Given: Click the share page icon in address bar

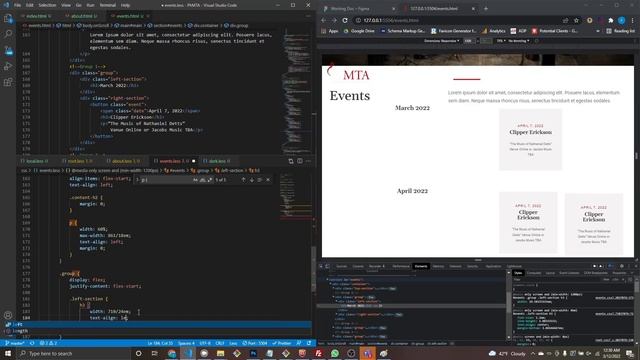Looking at the screenshot, I should pyautogui.click(x=566, y=20).
